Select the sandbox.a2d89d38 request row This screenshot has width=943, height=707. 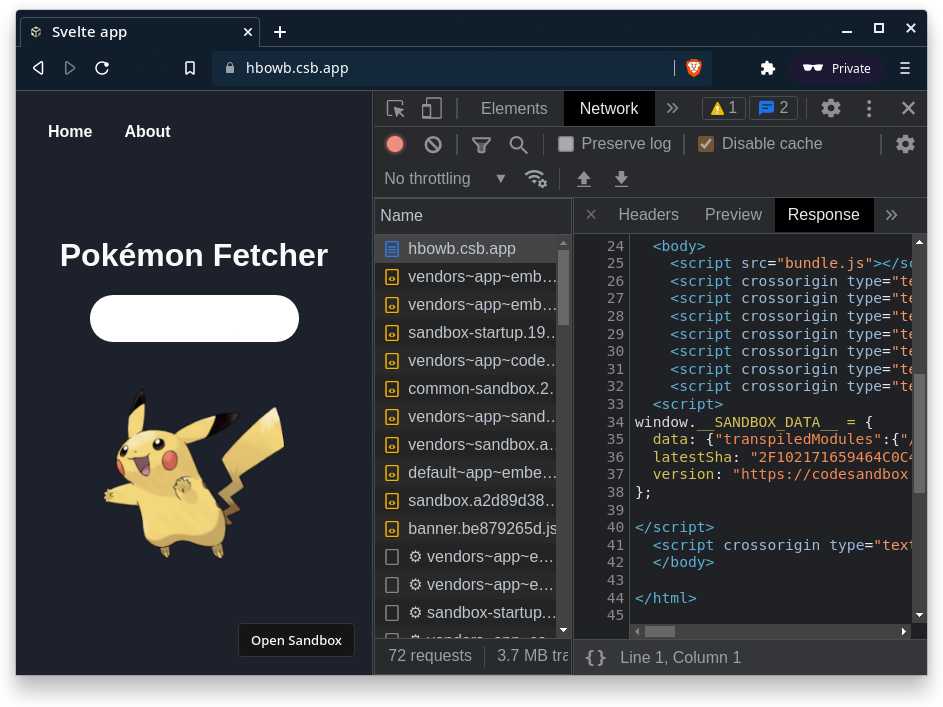tap(467, 501)
